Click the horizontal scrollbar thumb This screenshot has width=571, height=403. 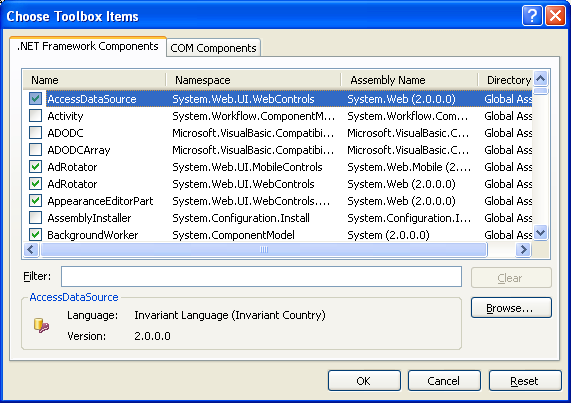264,250
